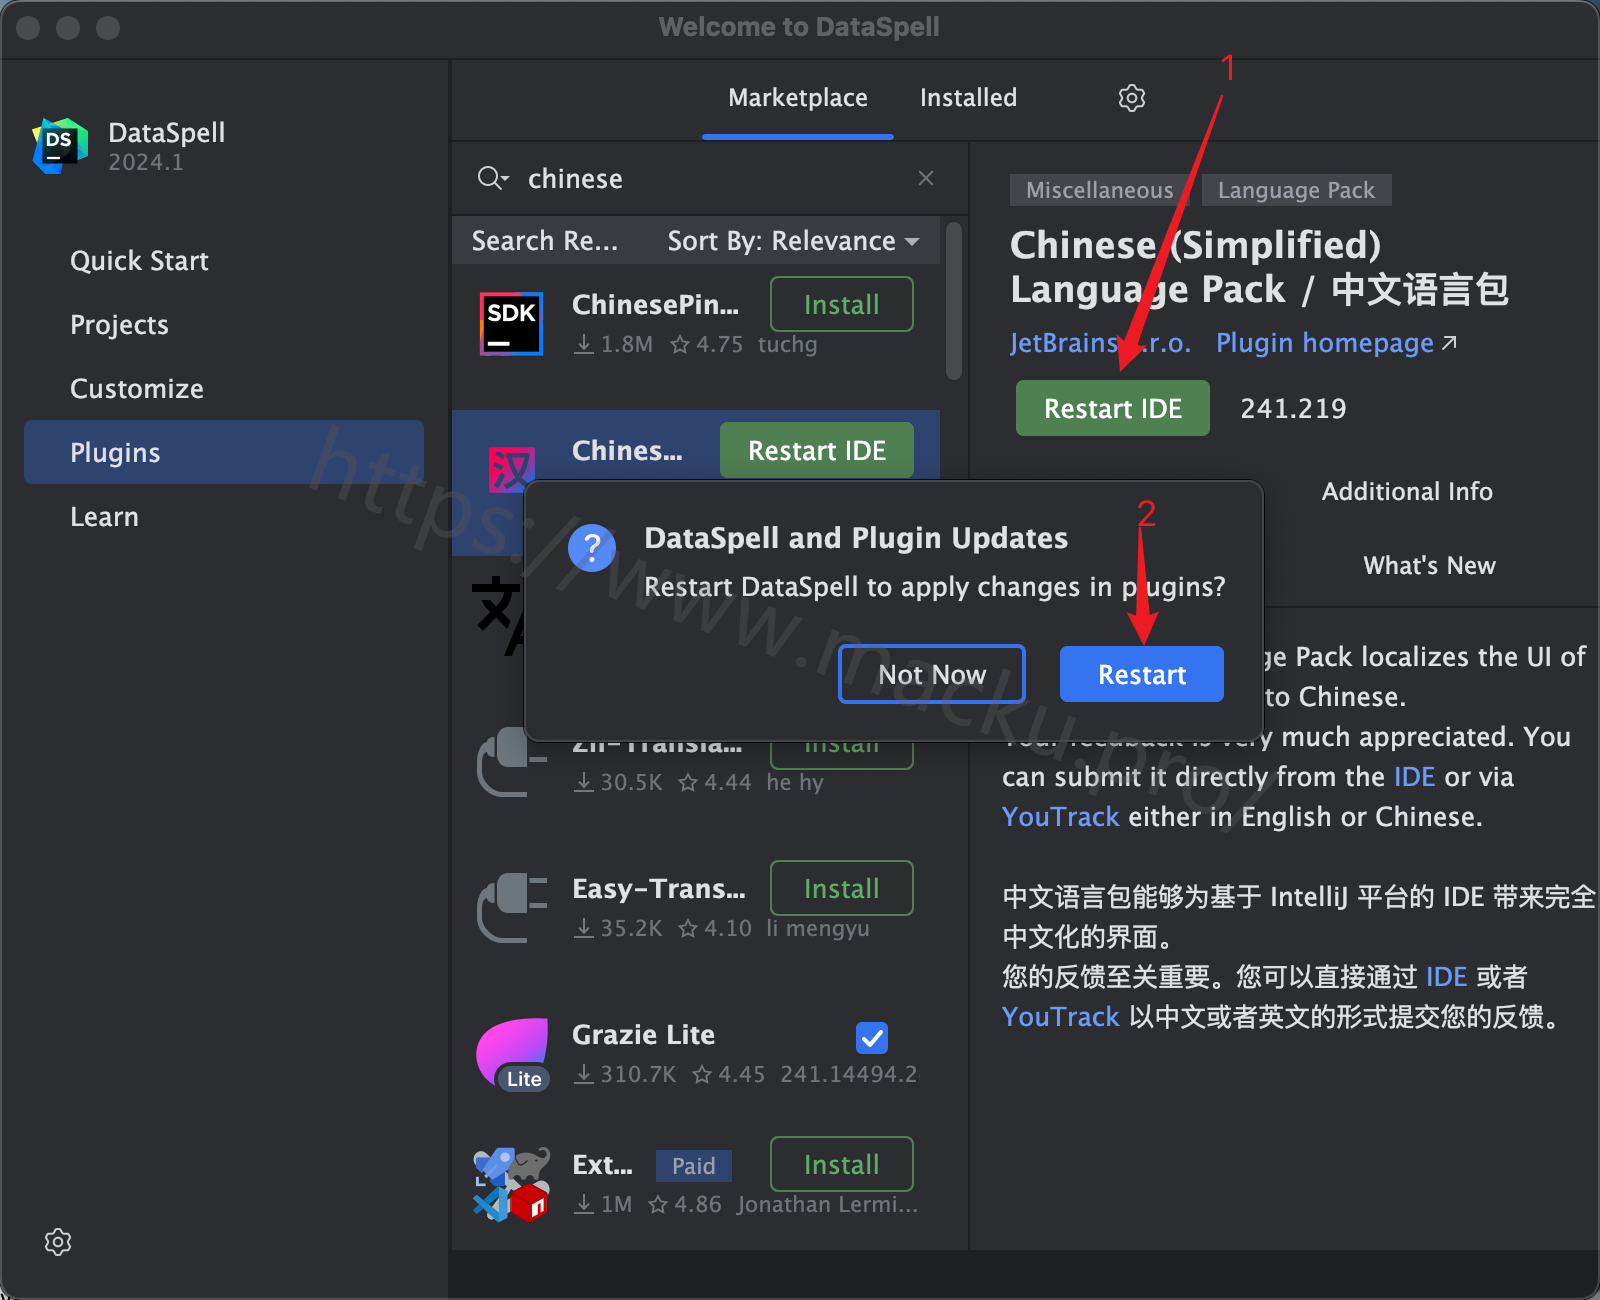Viewport: 1600px width, 1300px height.
Task: Click the DataSpell logo icon
Action: tap(60, 146)
